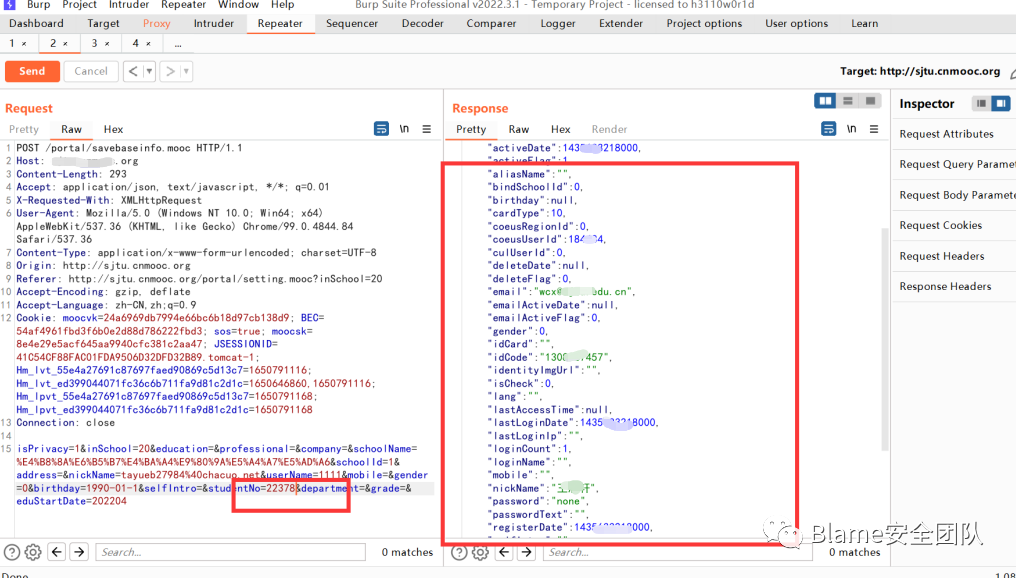
Task: Select top-bottom layout view
Action: (848, 101)
